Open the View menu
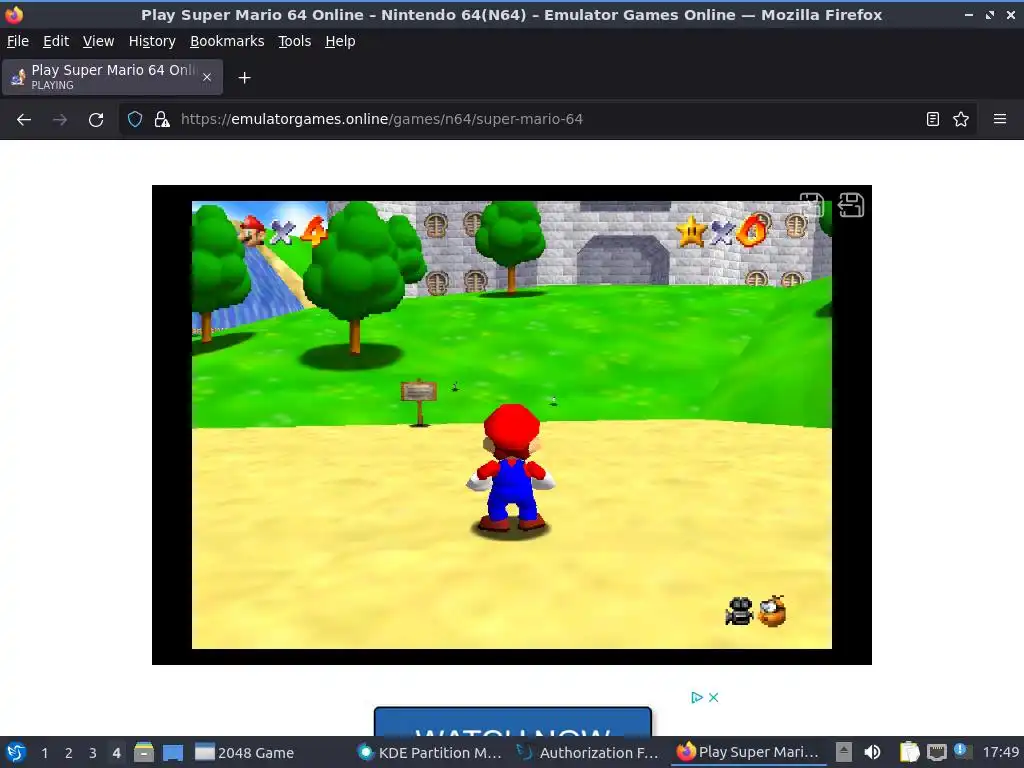1024x768 pixels. pos(98,41)
